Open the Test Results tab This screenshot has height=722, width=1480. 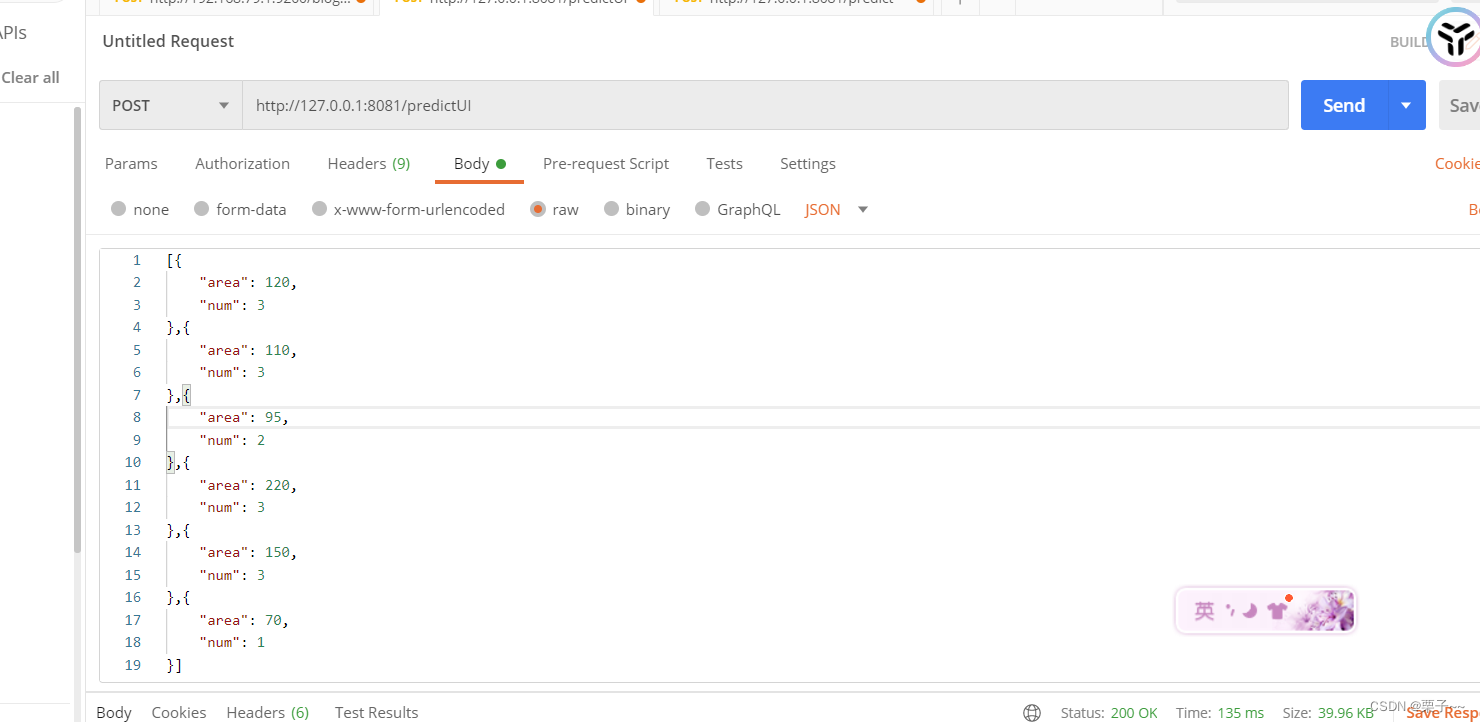(377, 712)
